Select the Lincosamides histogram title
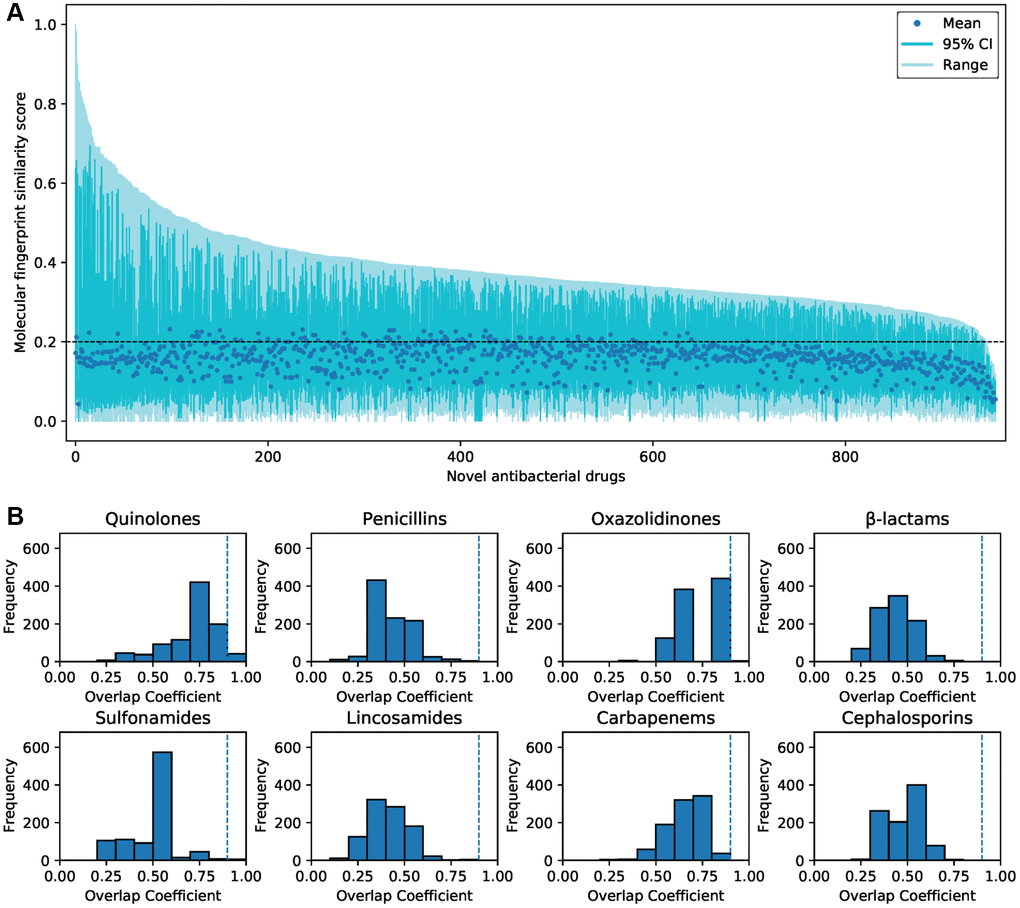Screen dimensions: 1020x908 coord(404,719)
